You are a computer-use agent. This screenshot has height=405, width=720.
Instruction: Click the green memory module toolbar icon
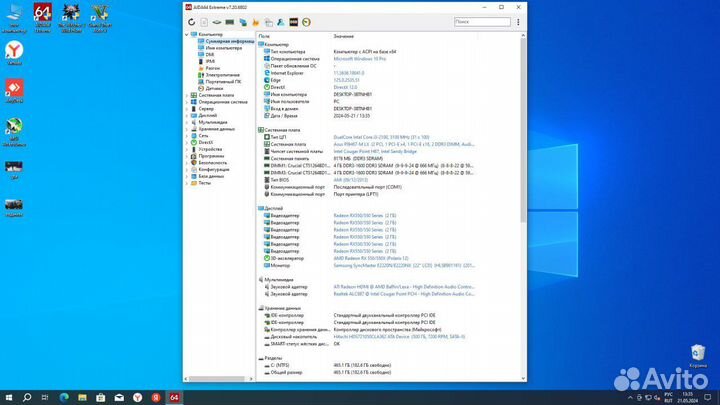230,22
